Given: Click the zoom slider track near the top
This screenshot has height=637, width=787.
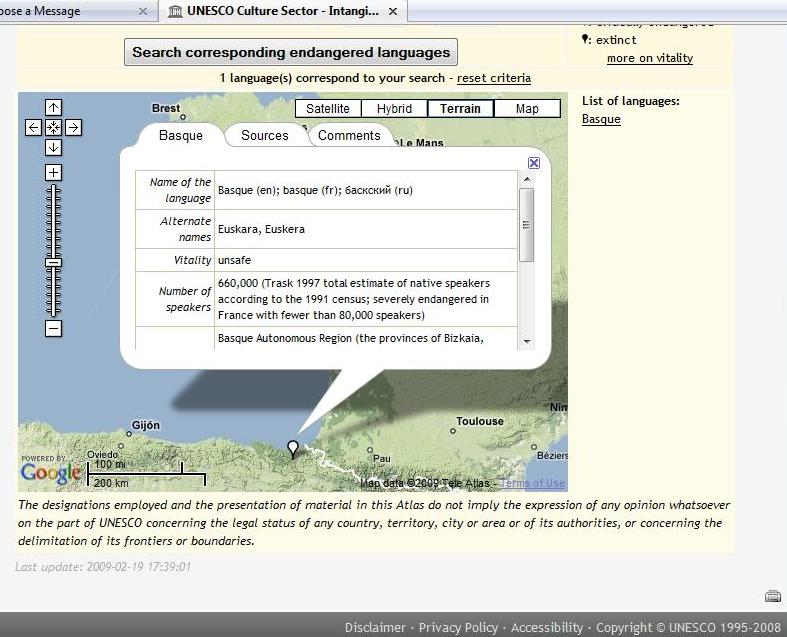Looking at the screenshot, I should pyautogui.click(x=53, y=193).
